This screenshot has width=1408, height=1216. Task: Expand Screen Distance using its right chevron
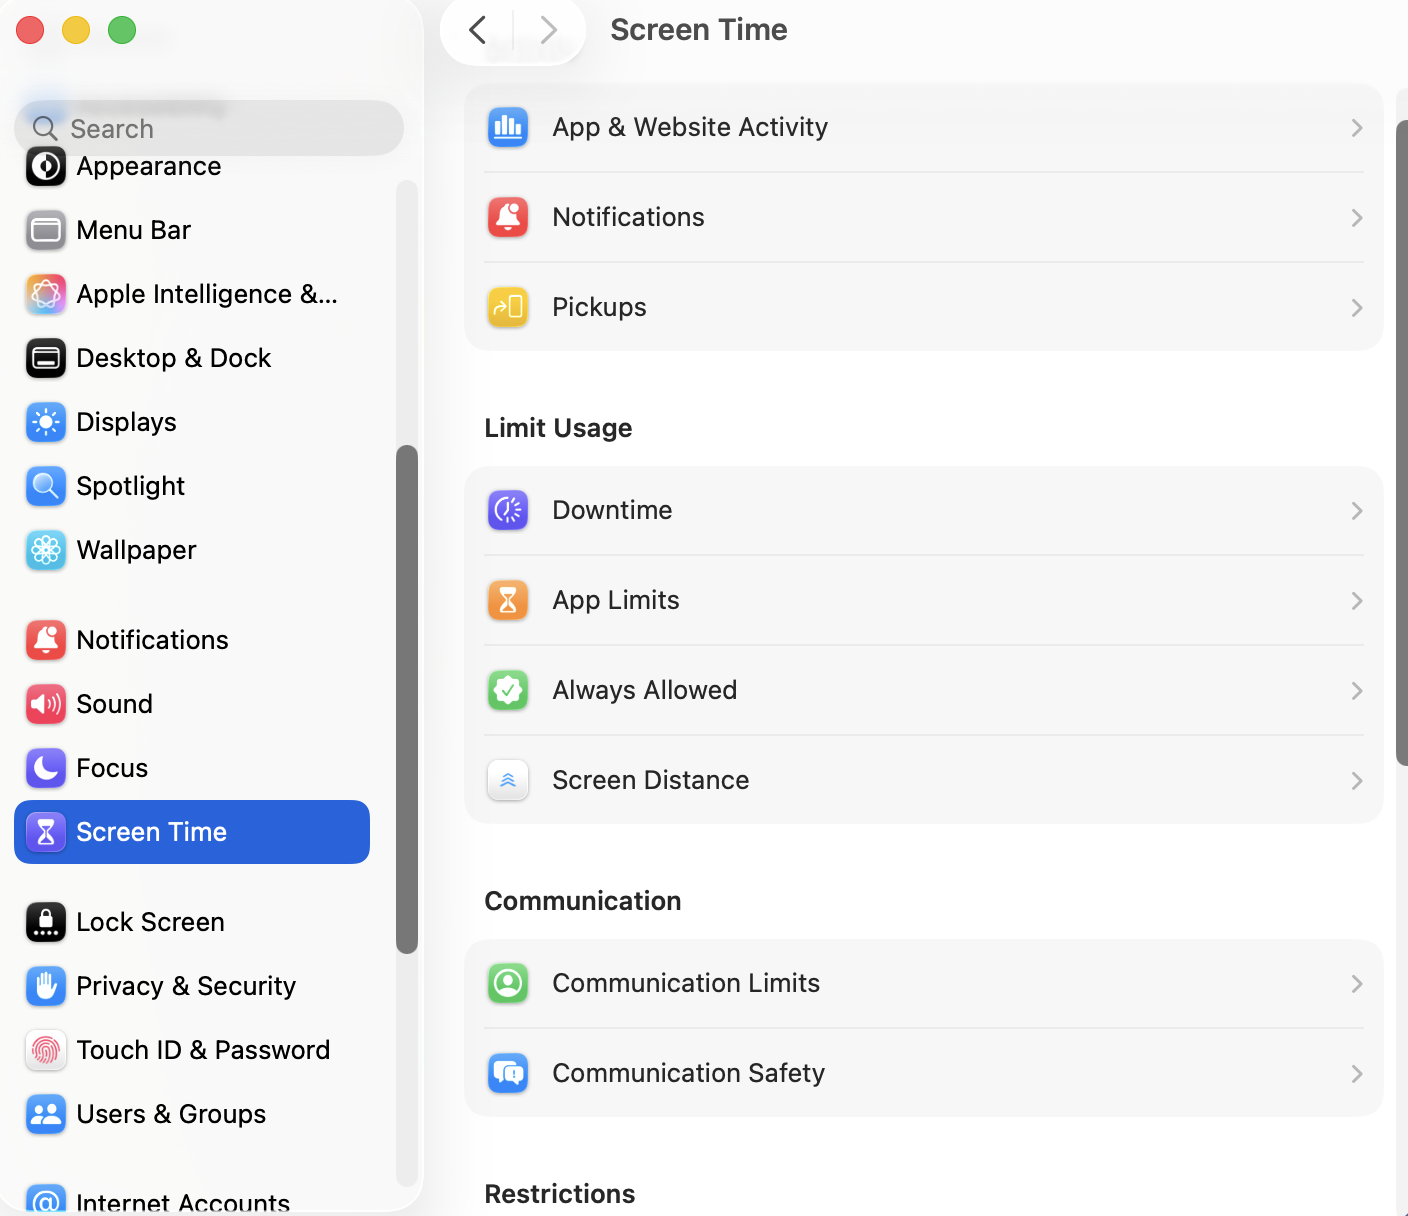pyautogui.click(x=1356, y=780)
